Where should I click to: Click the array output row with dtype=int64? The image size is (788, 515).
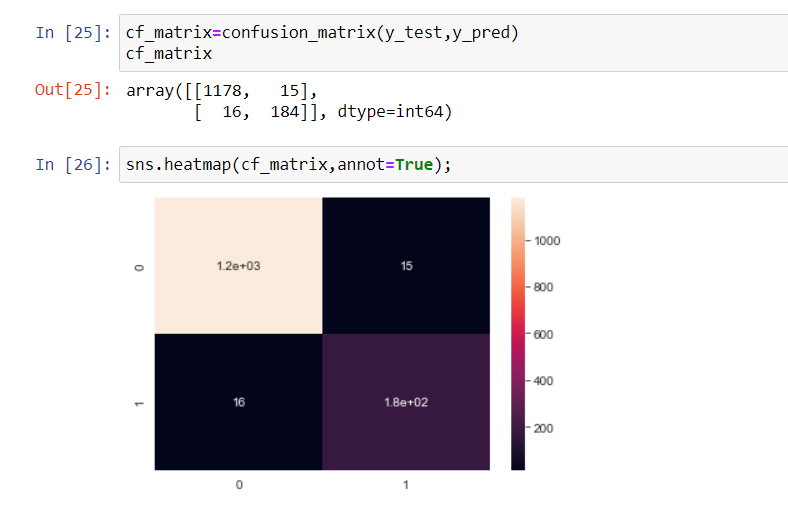323,112
